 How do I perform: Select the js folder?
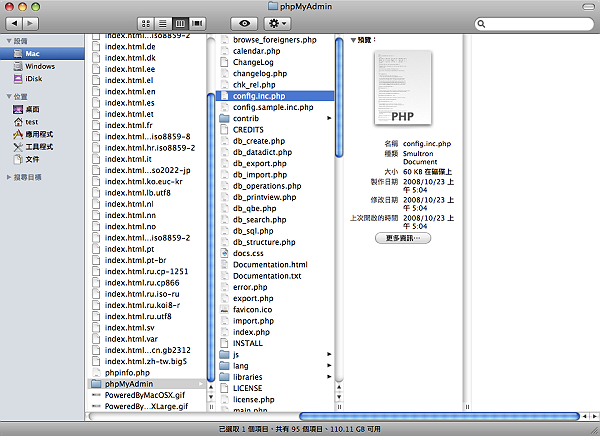[275, 354]
